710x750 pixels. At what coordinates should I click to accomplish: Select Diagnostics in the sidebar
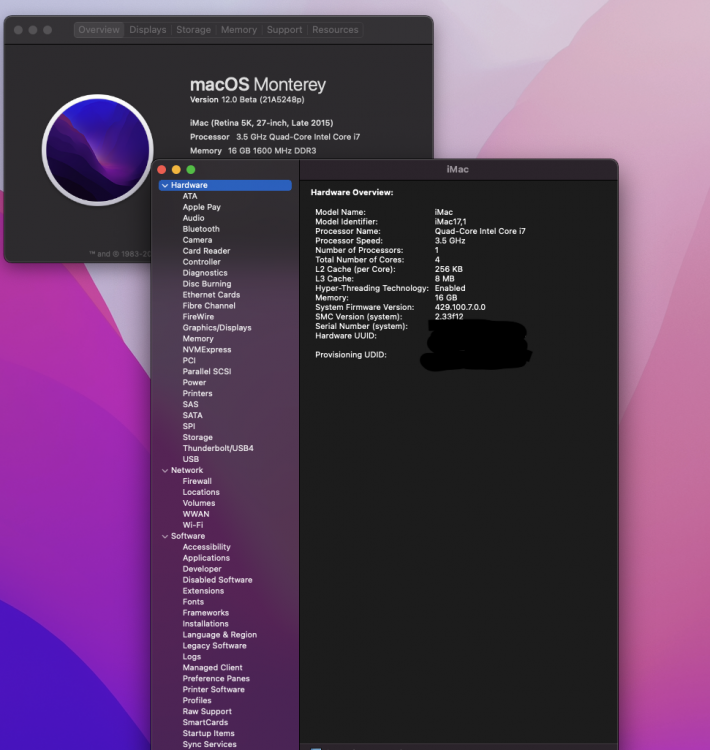(x=205, y=273)
